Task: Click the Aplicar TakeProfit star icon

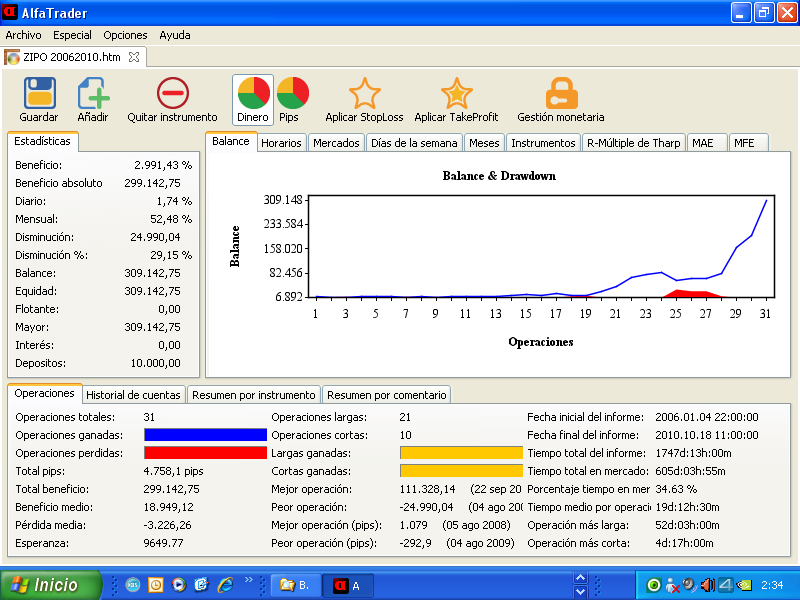Action: (x=456, y=94)
